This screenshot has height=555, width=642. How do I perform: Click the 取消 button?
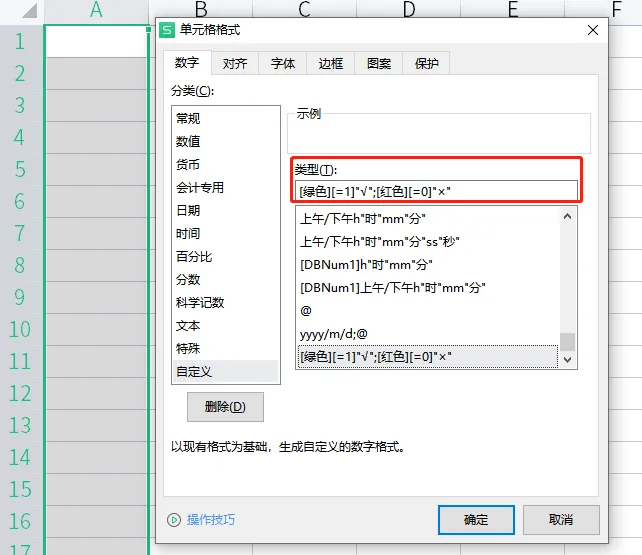(561, 520)
